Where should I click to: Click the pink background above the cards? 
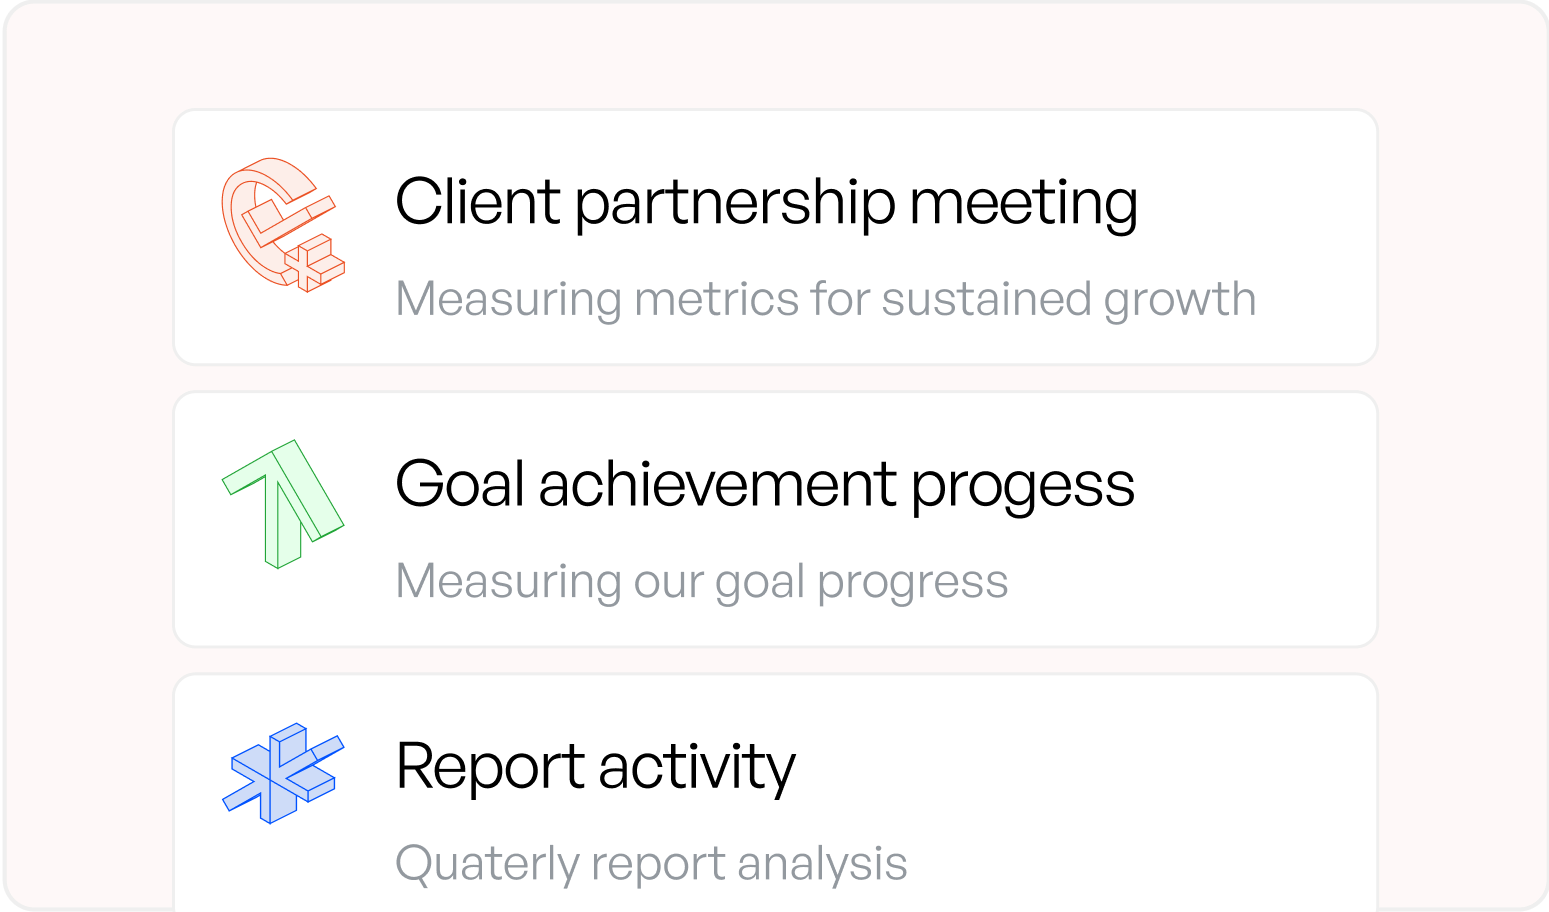tap(775, 55)
